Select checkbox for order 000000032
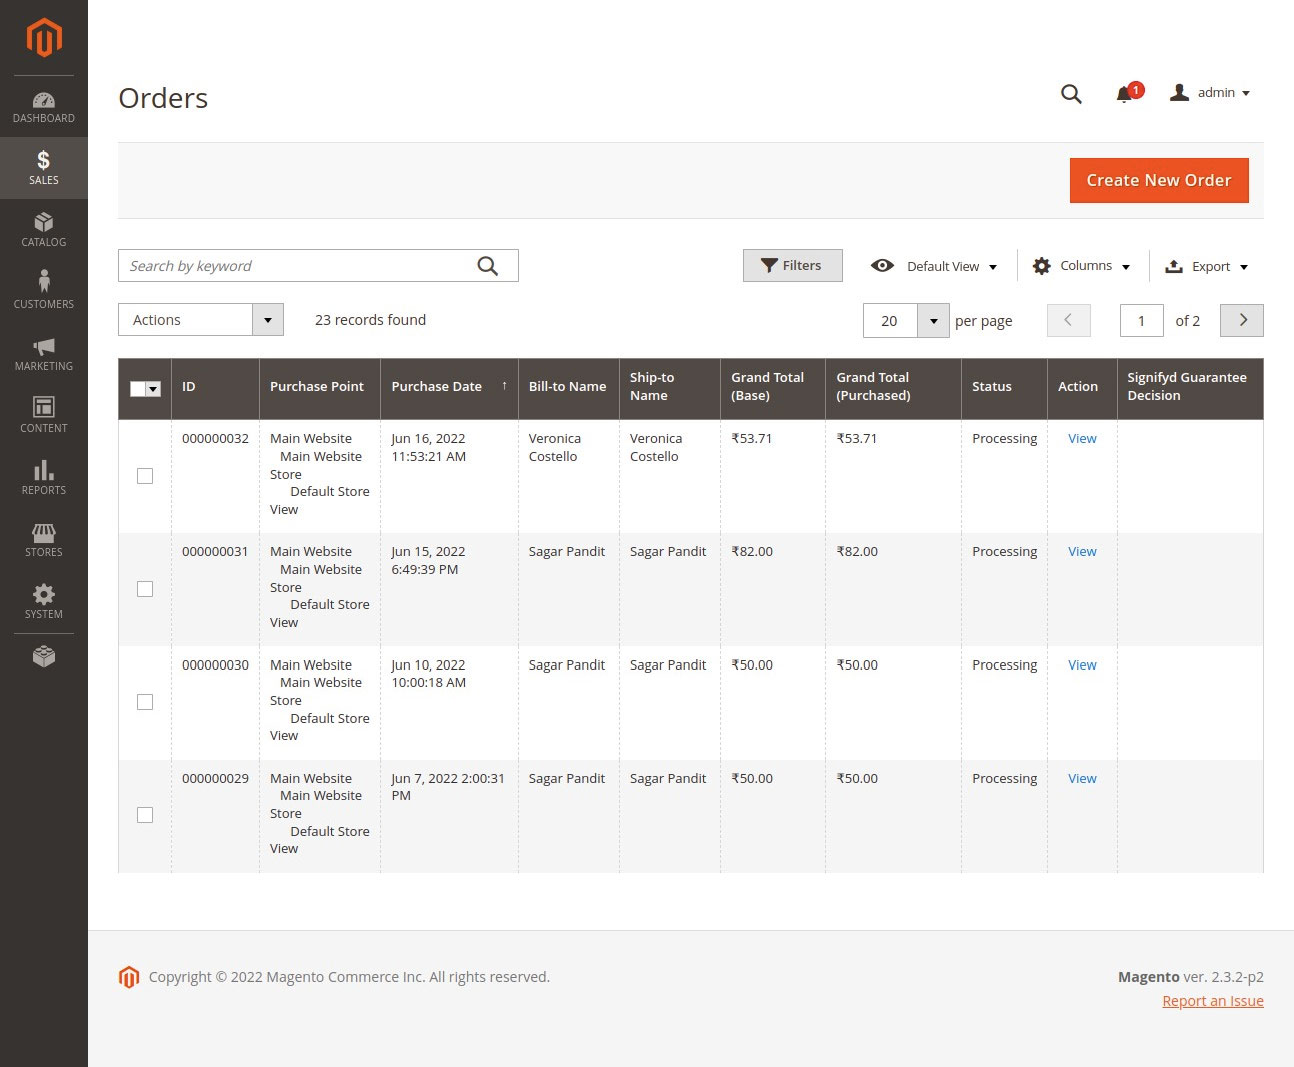1294x1067 pixels. tap(145, 476)
